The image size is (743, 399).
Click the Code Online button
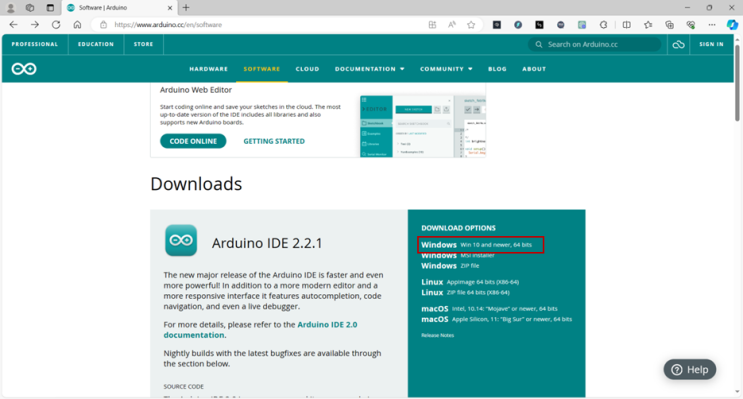click(193, 141)
